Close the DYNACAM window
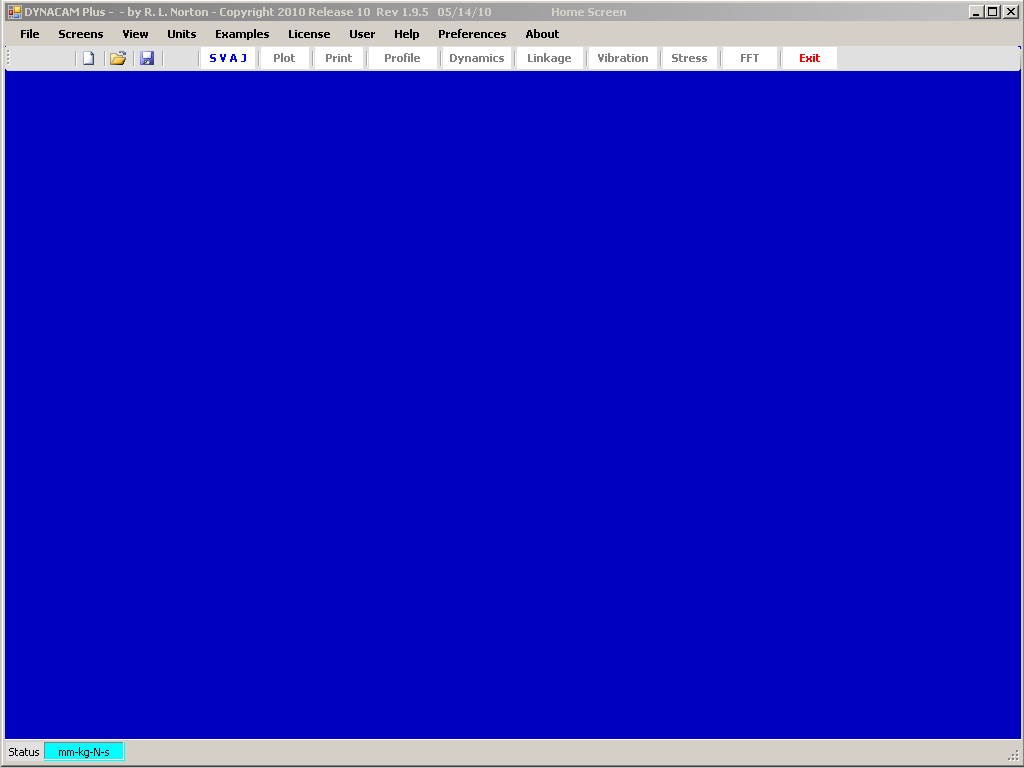 [x=1011, y=12]
